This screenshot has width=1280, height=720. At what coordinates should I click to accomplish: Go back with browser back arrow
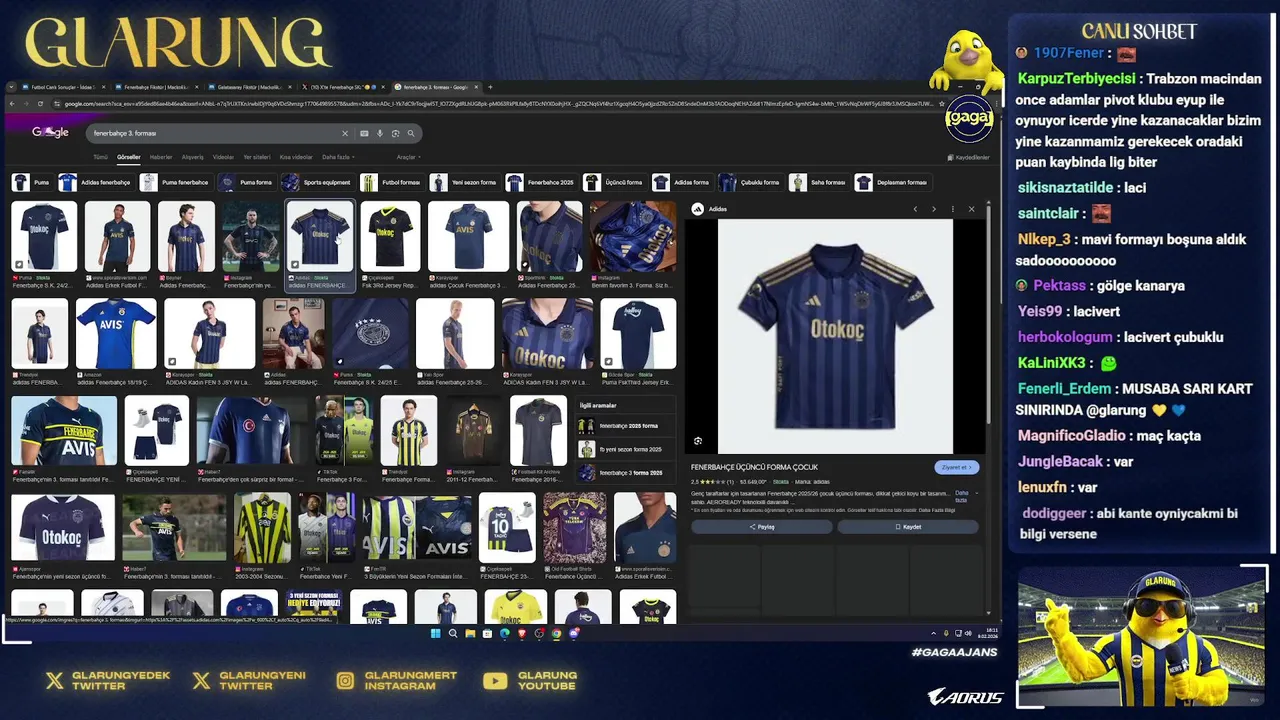click(13, 103)
